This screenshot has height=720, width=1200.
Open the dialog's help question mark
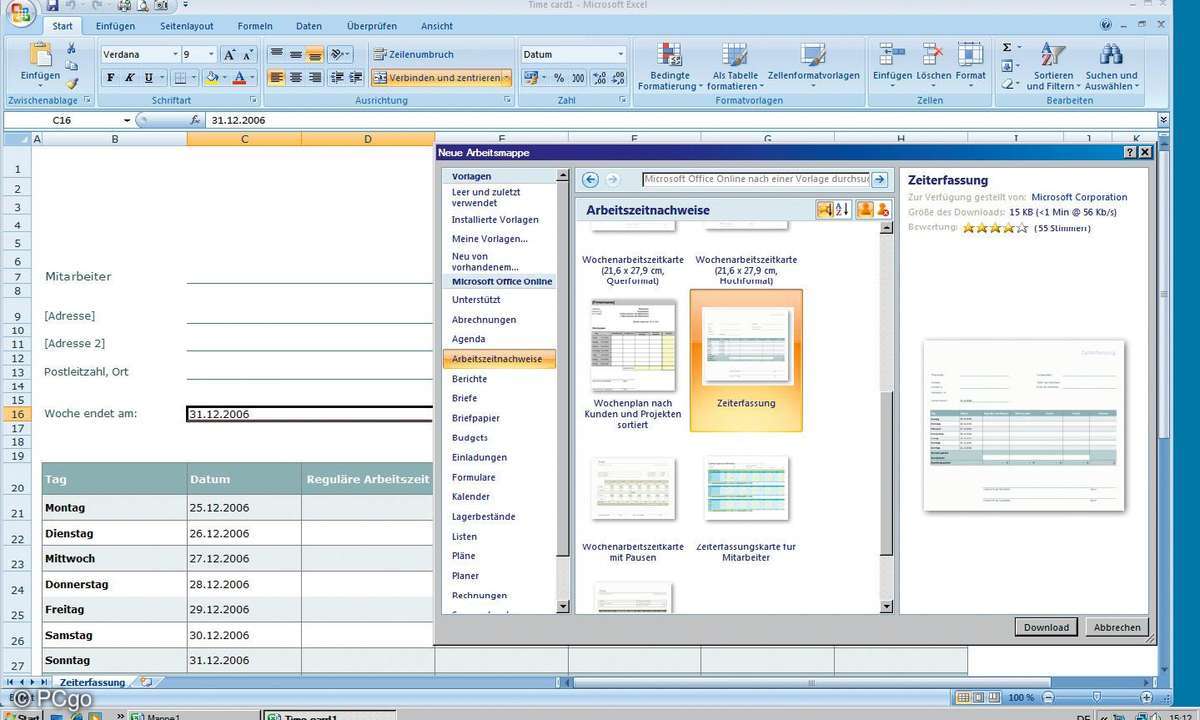(x=1130, y=152)
